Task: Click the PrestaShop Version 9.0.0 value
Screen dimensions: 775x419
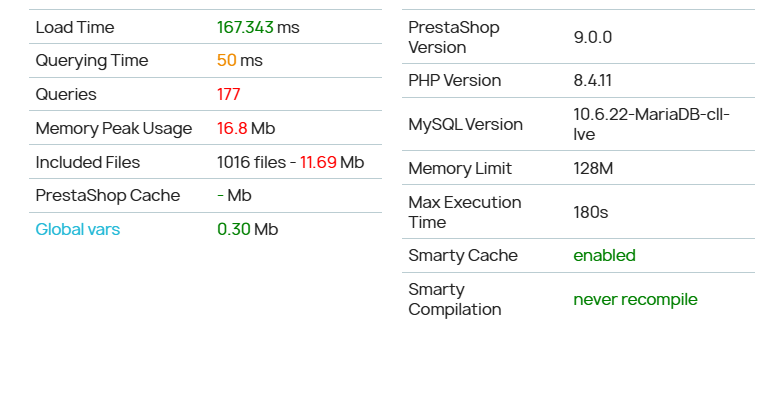Action: click(593, 37)
